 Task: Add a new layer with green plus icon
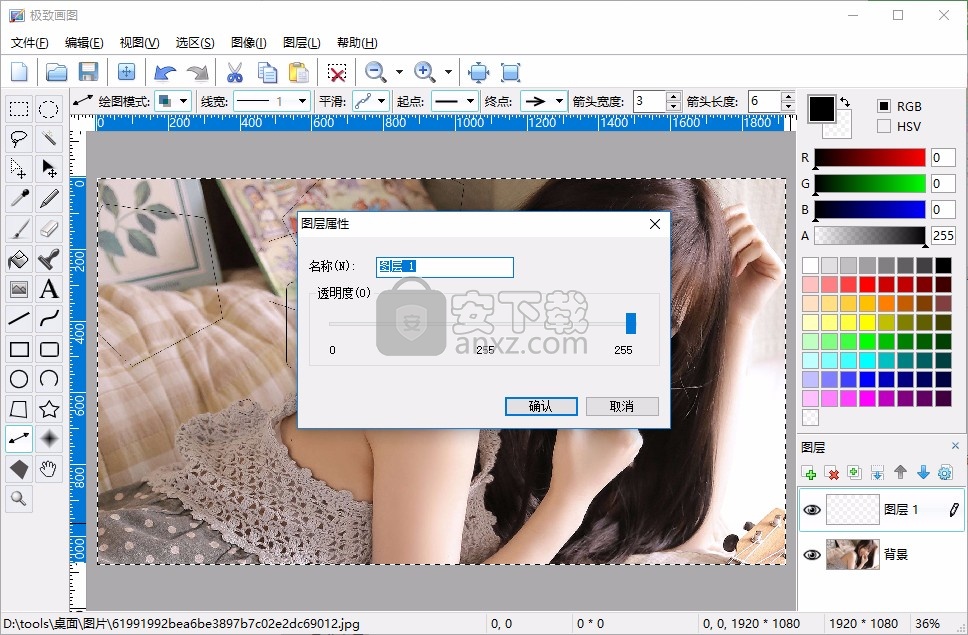point(809,473)
